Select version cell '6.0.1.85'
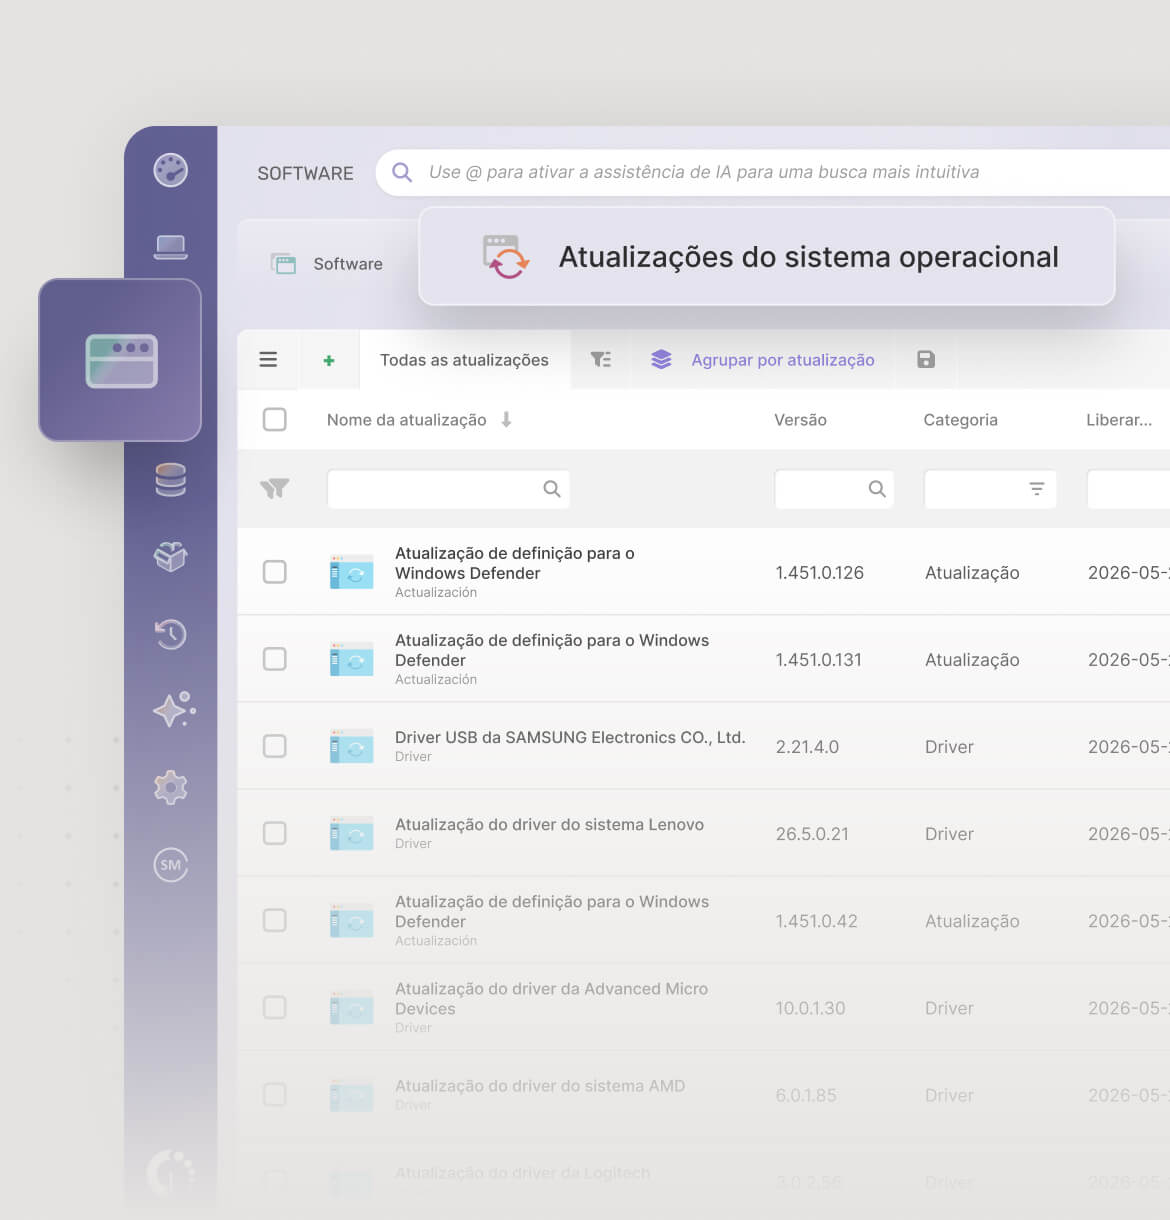The width and height of the screenshot is (1170, 1220). (x=806, y=1095)
